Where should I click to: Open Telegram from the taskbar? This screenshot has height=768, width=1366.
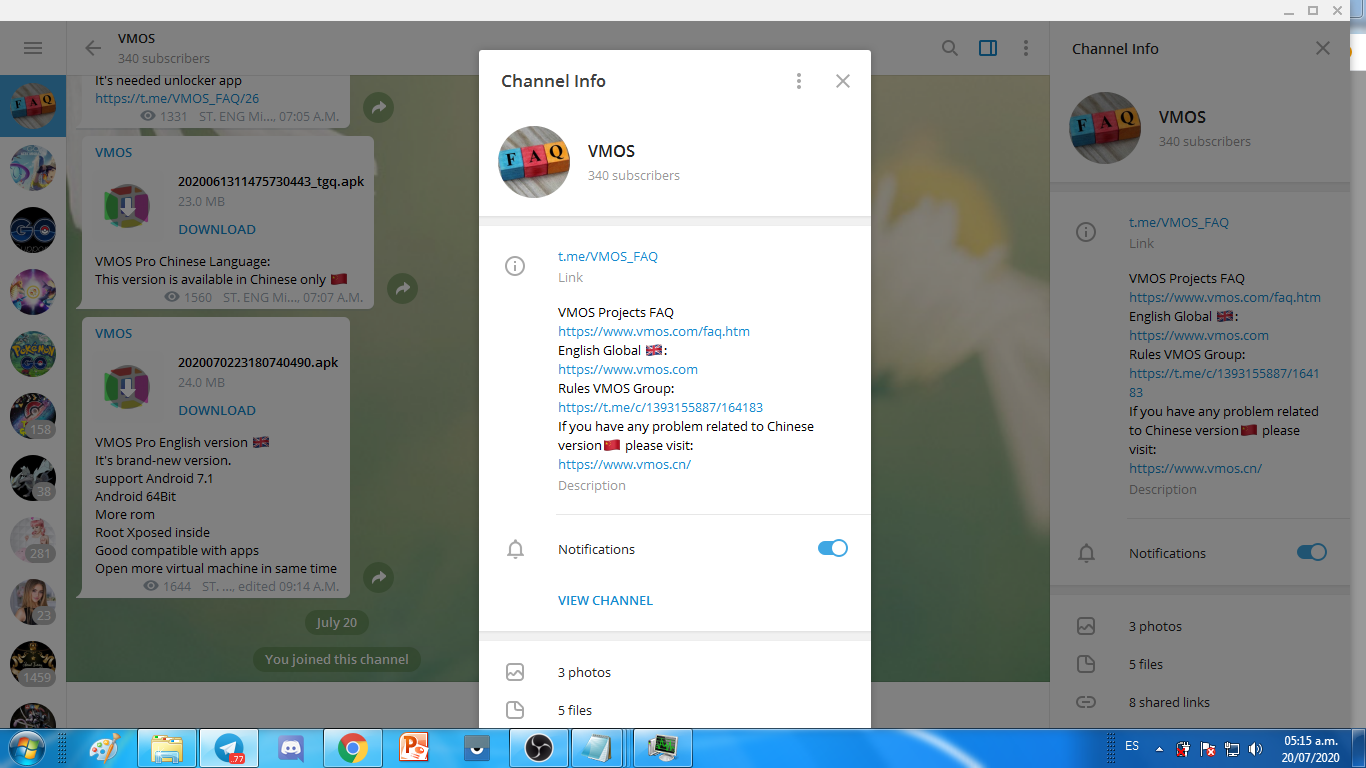coord(229,748)
